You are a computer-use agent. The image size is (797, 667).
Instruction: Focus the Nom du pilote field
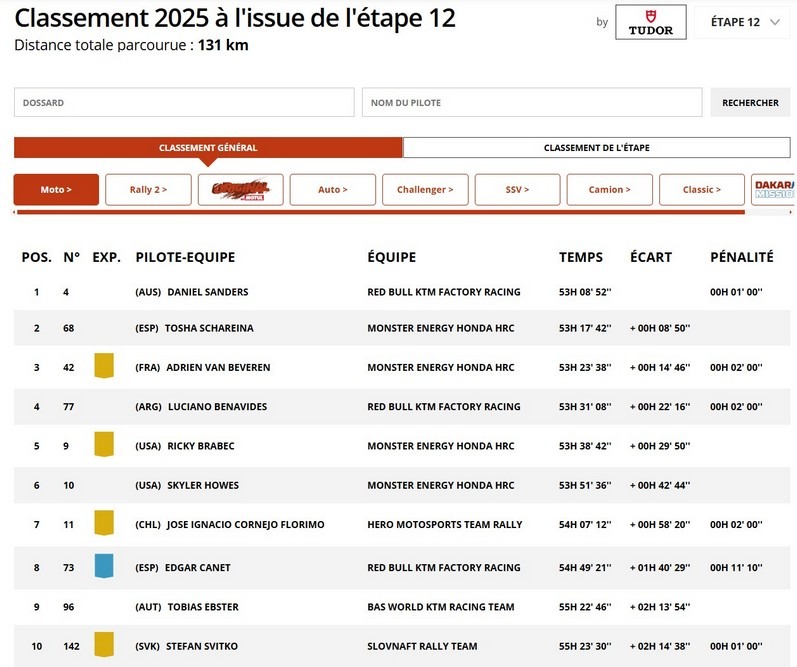coord(532,102)
